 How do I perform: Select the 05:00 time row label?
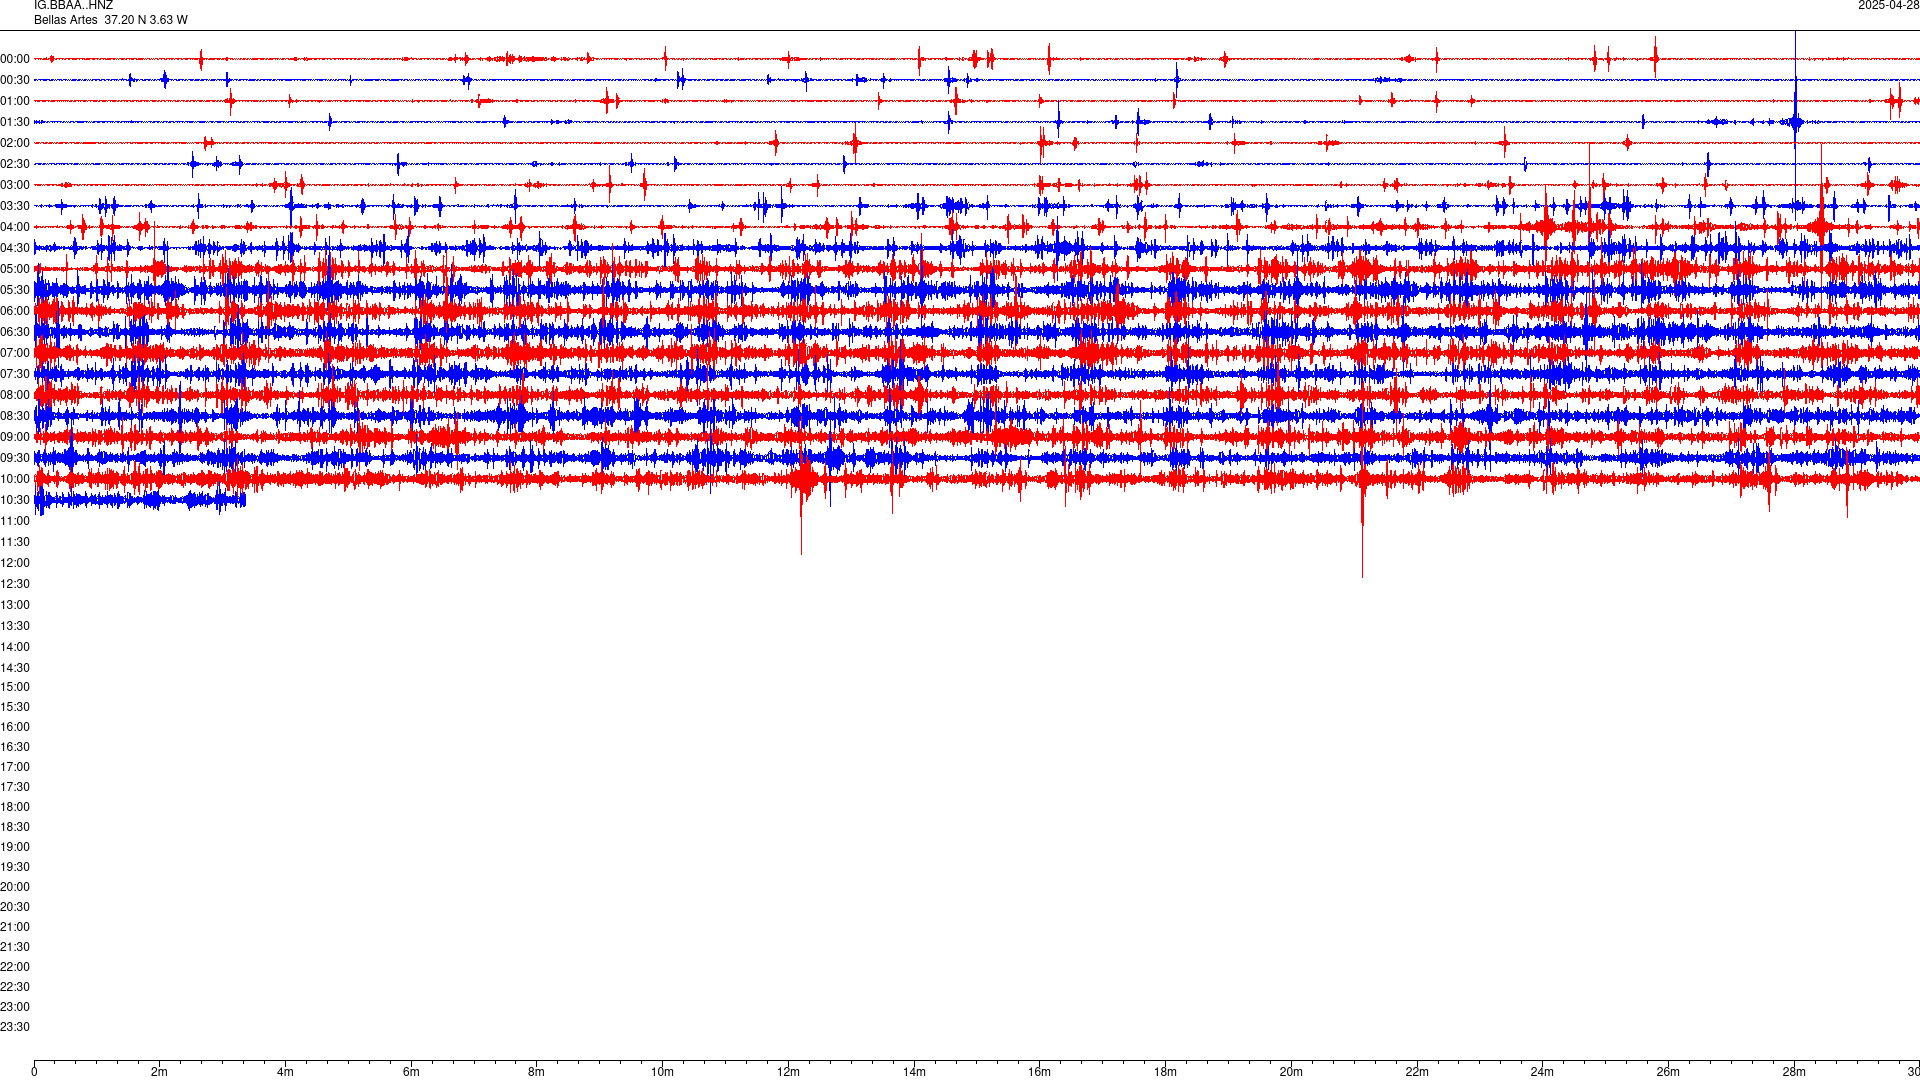click(x=15, y=269)
